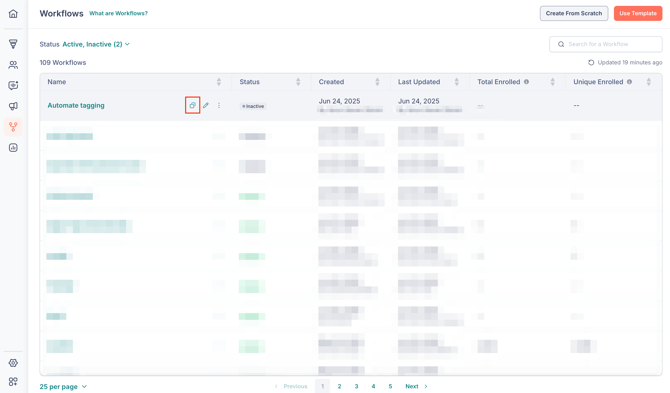The height and width of the screenshot is (393, 670).
Task: Open the settings gear icon in sidebar
Action: click(x=13, y=363)
